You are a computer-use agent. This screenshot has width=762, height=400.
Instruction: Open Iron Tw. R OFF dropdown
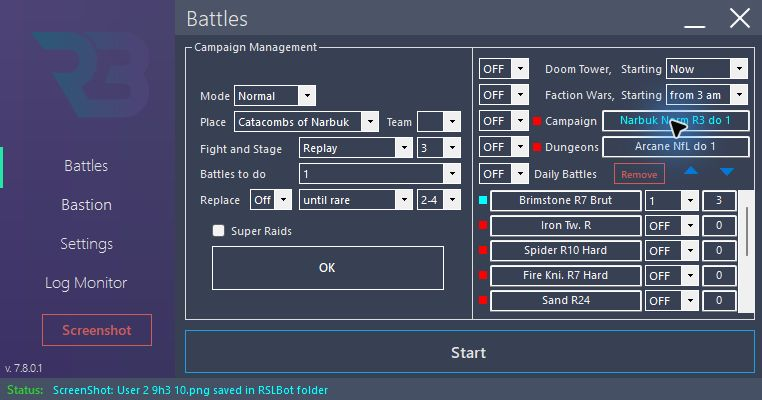672,226
